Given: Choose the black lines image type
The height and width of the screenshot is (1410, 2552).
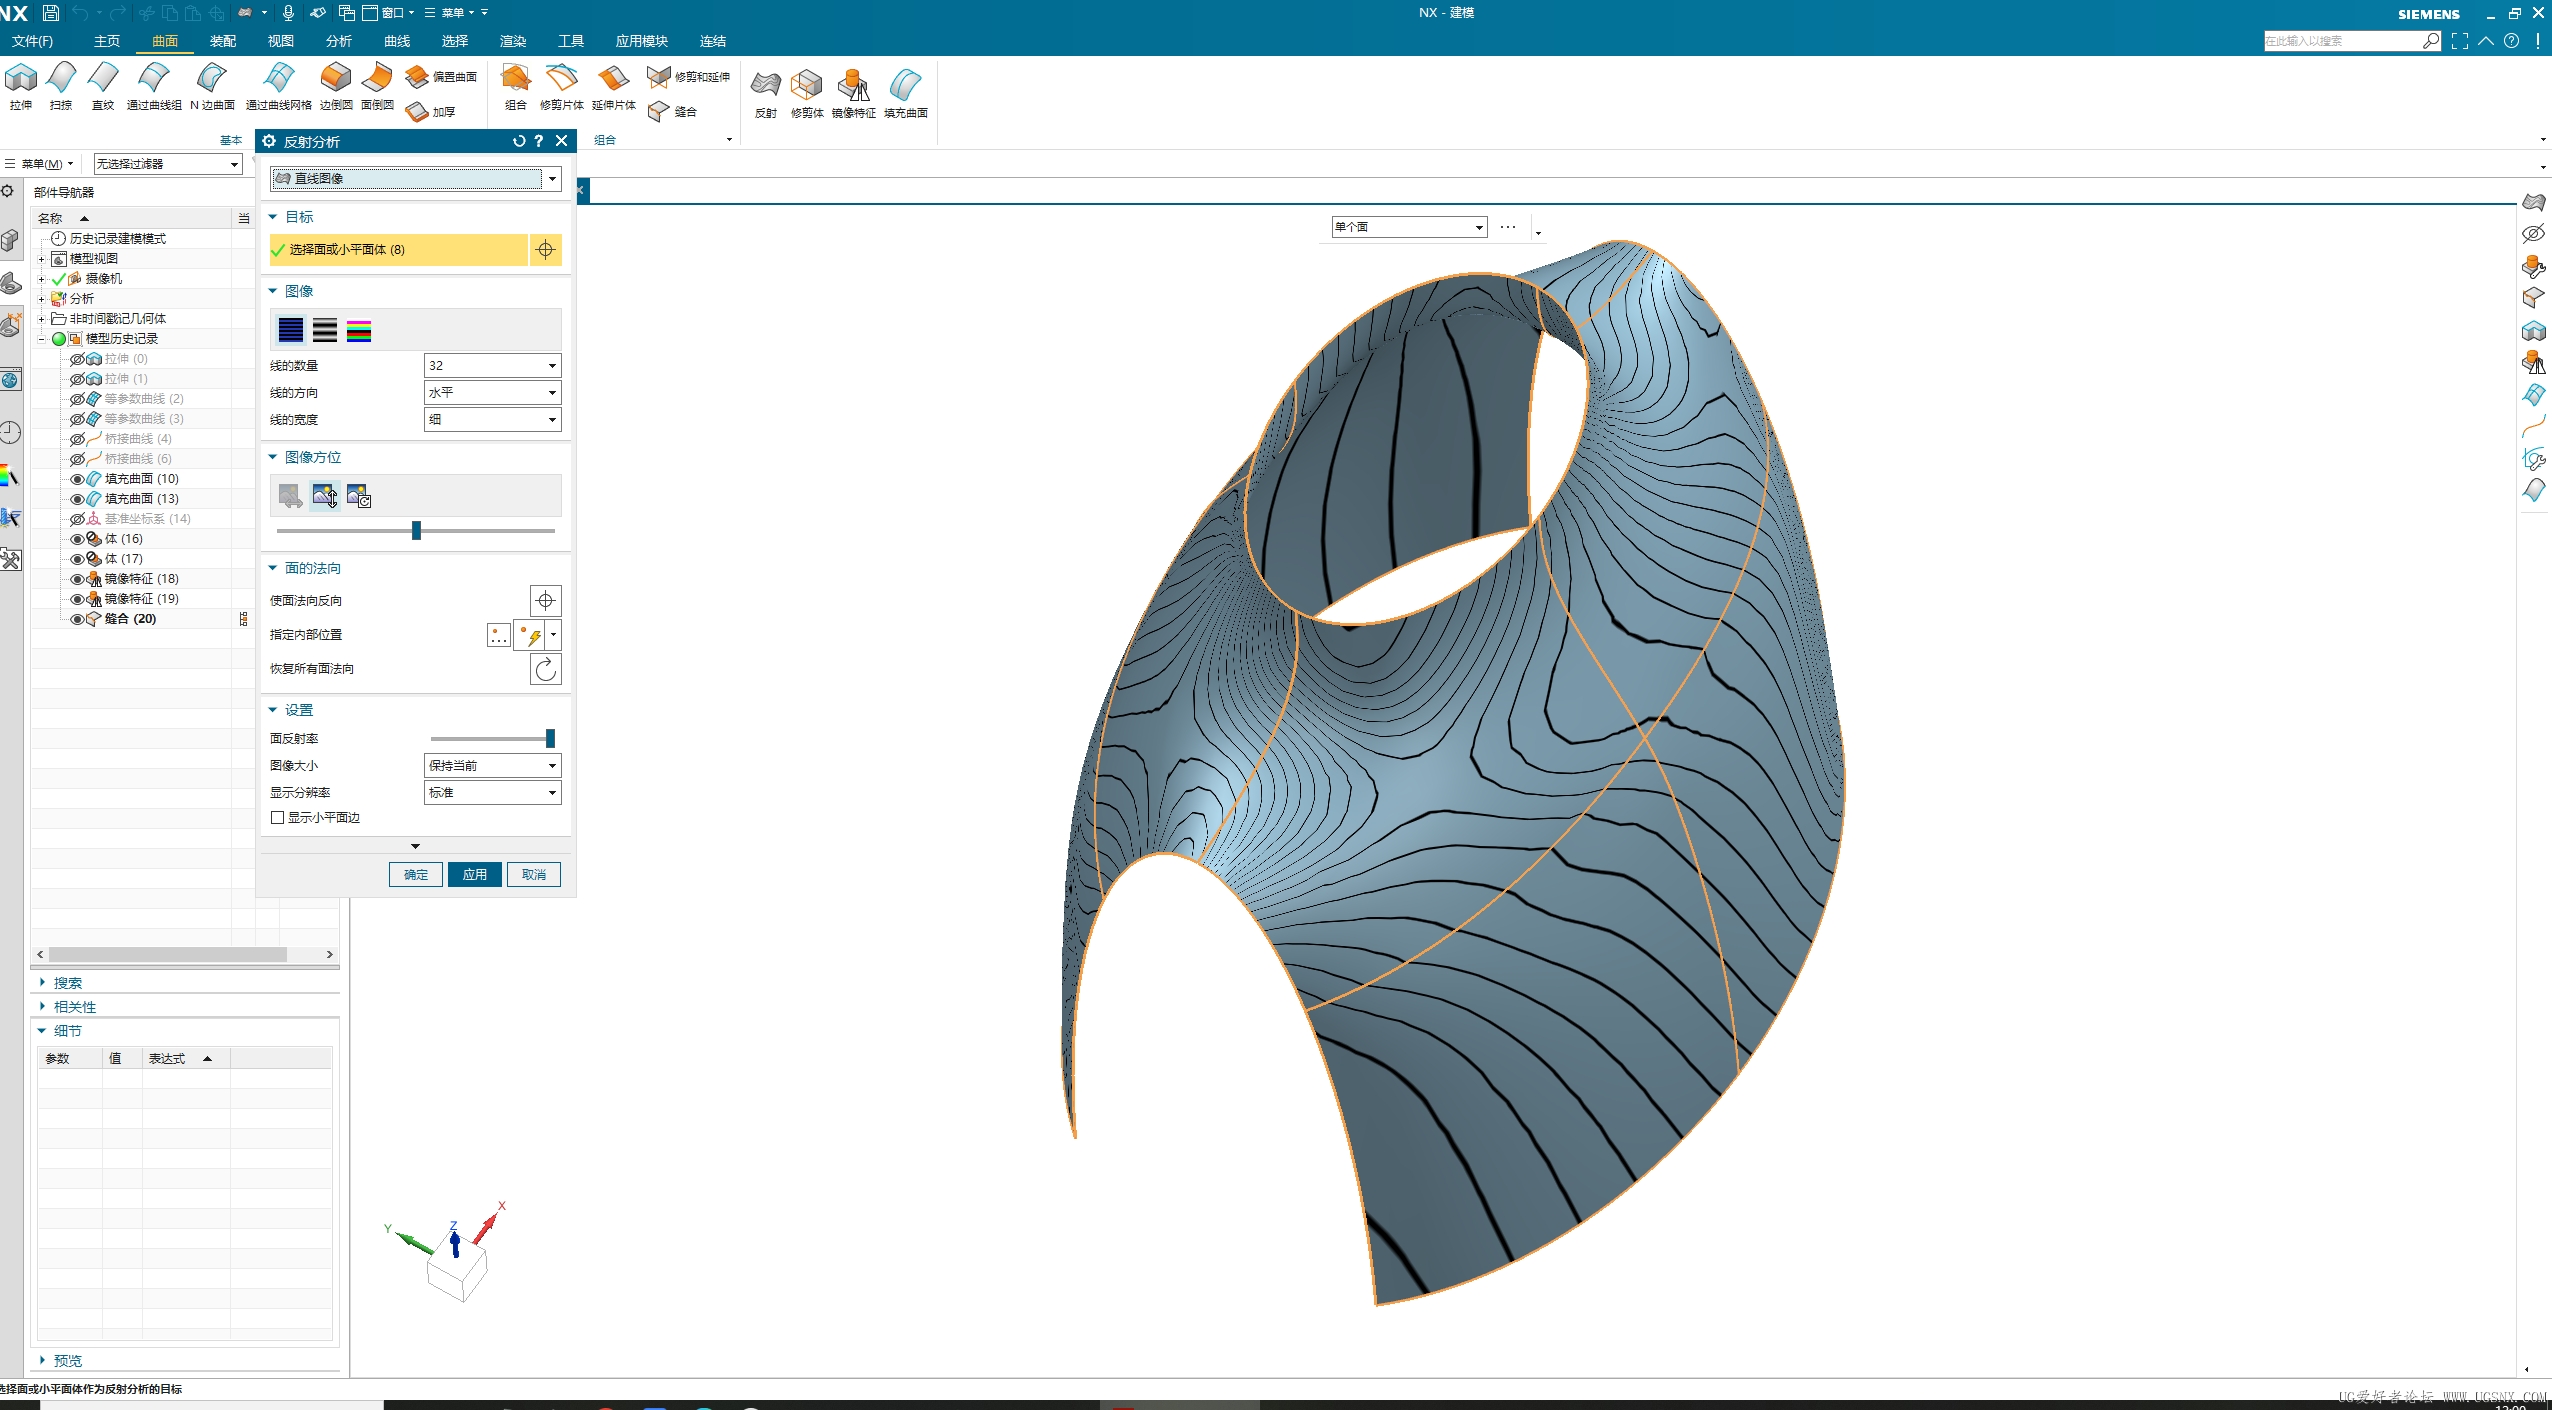Looking at the screenshot, I should (291, 330).
